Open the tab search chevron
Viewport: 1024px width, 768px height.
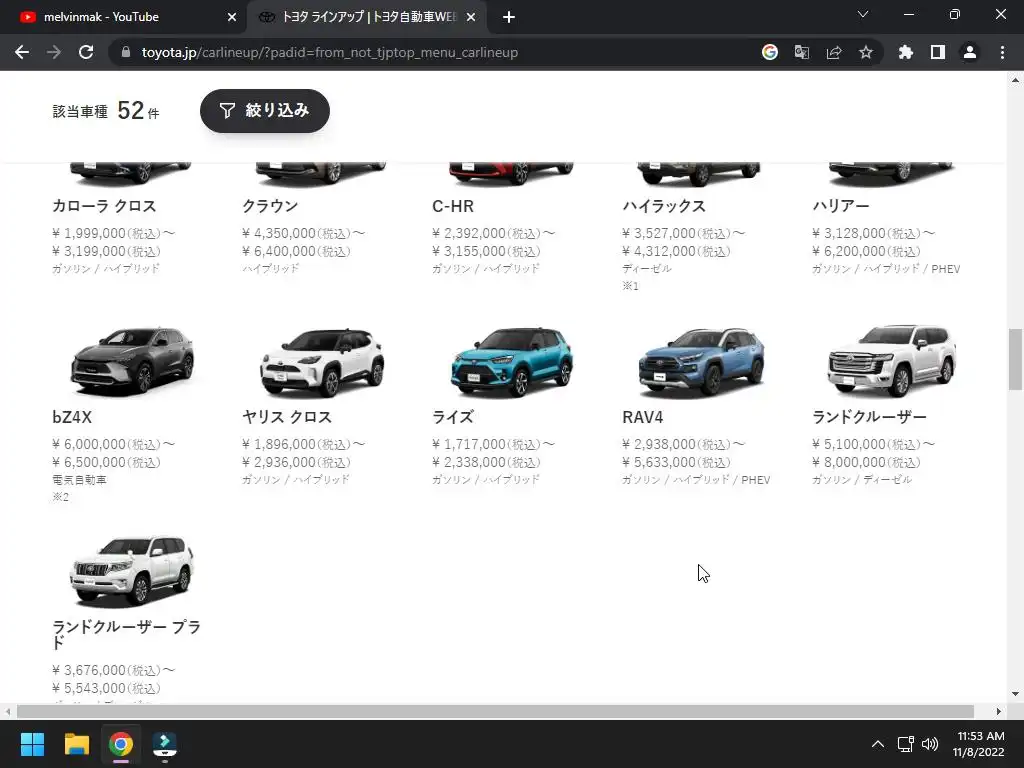point(863,14)
